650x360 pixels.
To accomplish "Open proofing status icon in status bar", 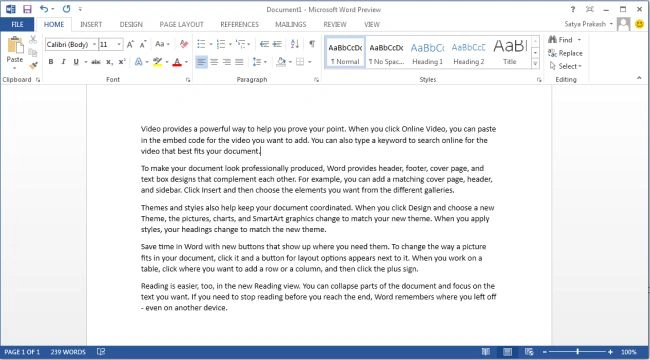I will pos(101,352).
